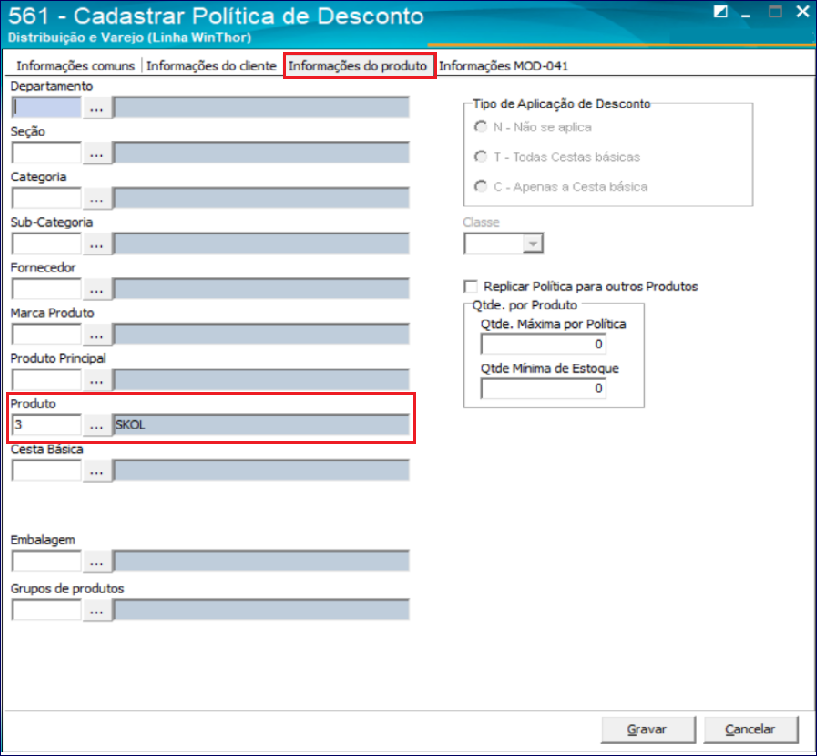Open the Produto Principal lookup ellipsis button
The width and height of the screenshot is (817, 756).
tap(96, 380)
